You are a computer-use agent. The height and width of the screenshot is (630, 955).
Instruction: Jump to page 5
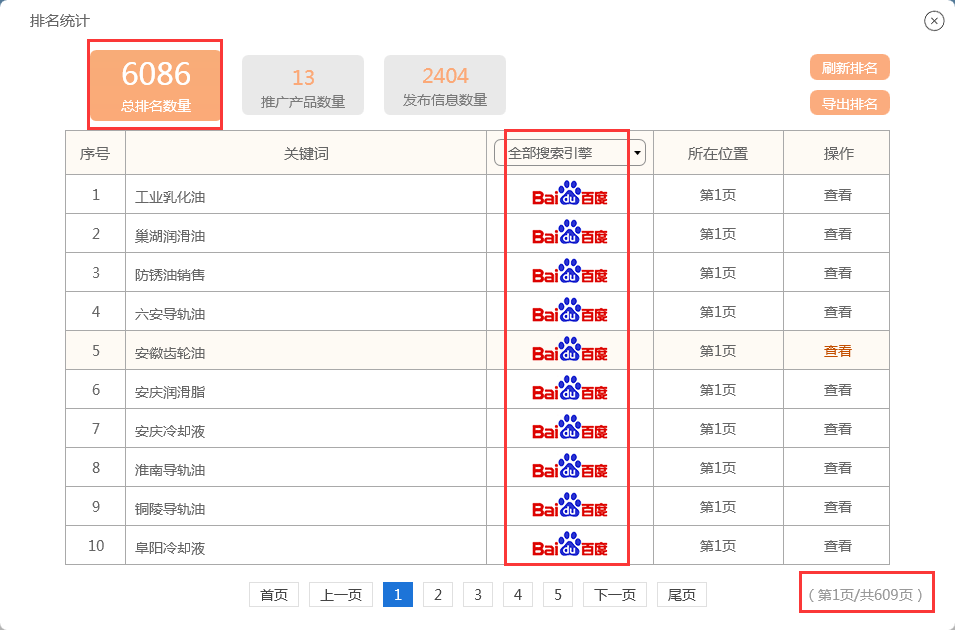(x=558, y=595)
